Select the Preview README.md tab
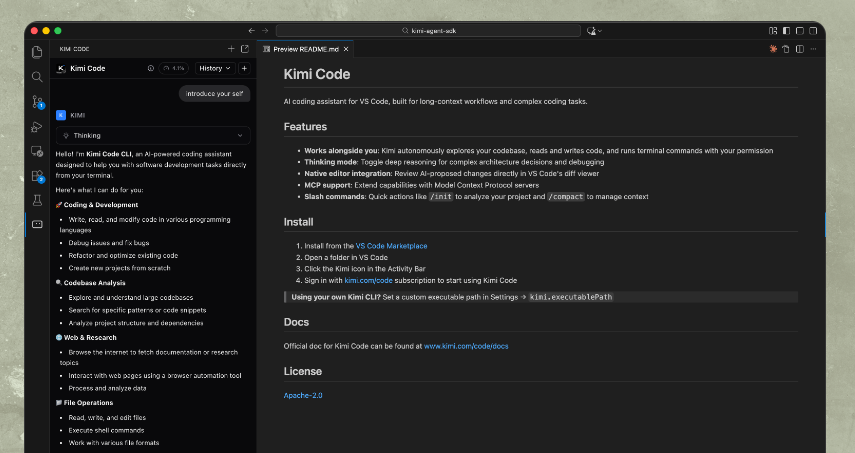The height and width of the screenshot is (453, 855). tap(305, 49)
